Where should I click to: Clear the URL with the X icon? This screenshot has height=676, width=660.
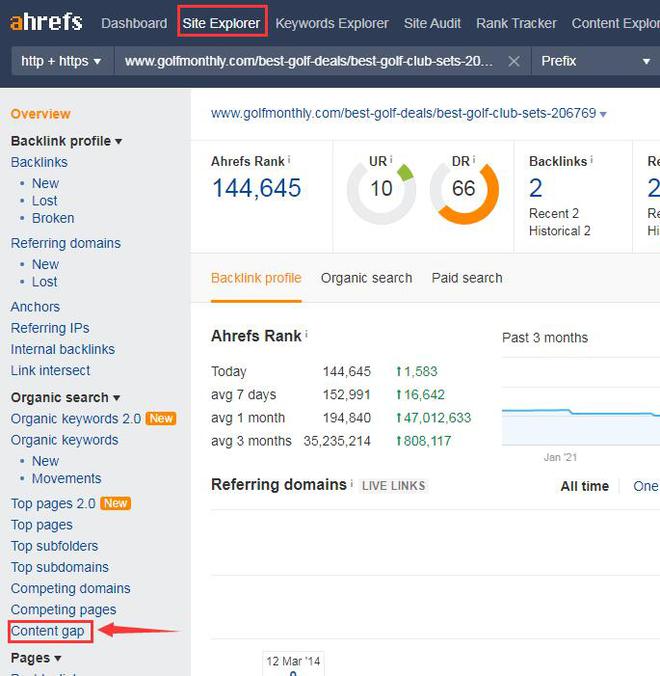click(x=513, y=61)
